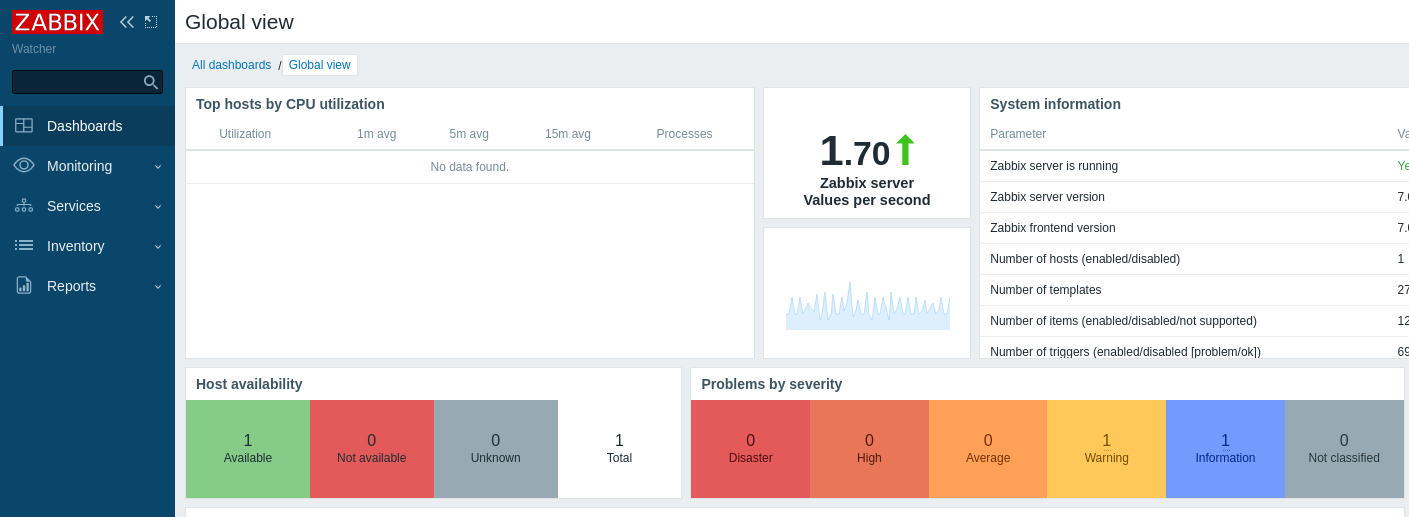1409x517 pixels.
Task: Expand the Inventory menu chevron
Action: (x=157, y=246)
